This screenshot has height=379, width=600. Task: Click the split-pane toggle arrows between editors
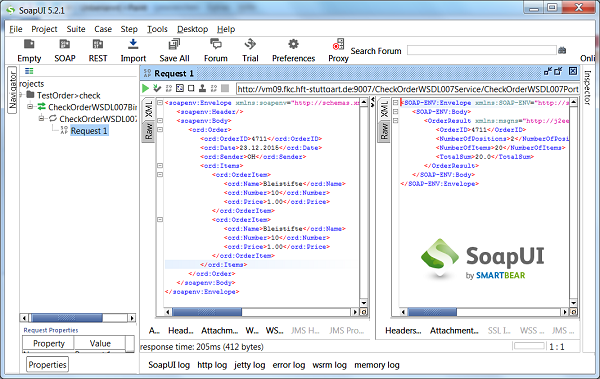click(373, 102)
